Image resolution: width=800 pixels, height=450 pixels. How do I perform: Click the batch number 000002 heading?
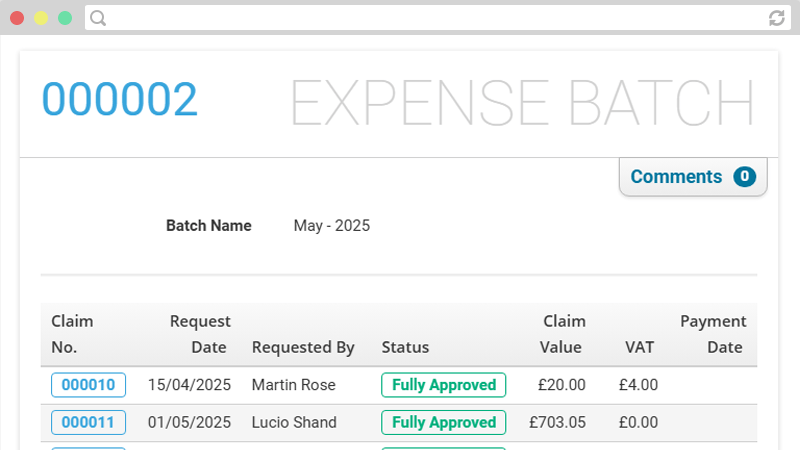(x=119, y=99)
